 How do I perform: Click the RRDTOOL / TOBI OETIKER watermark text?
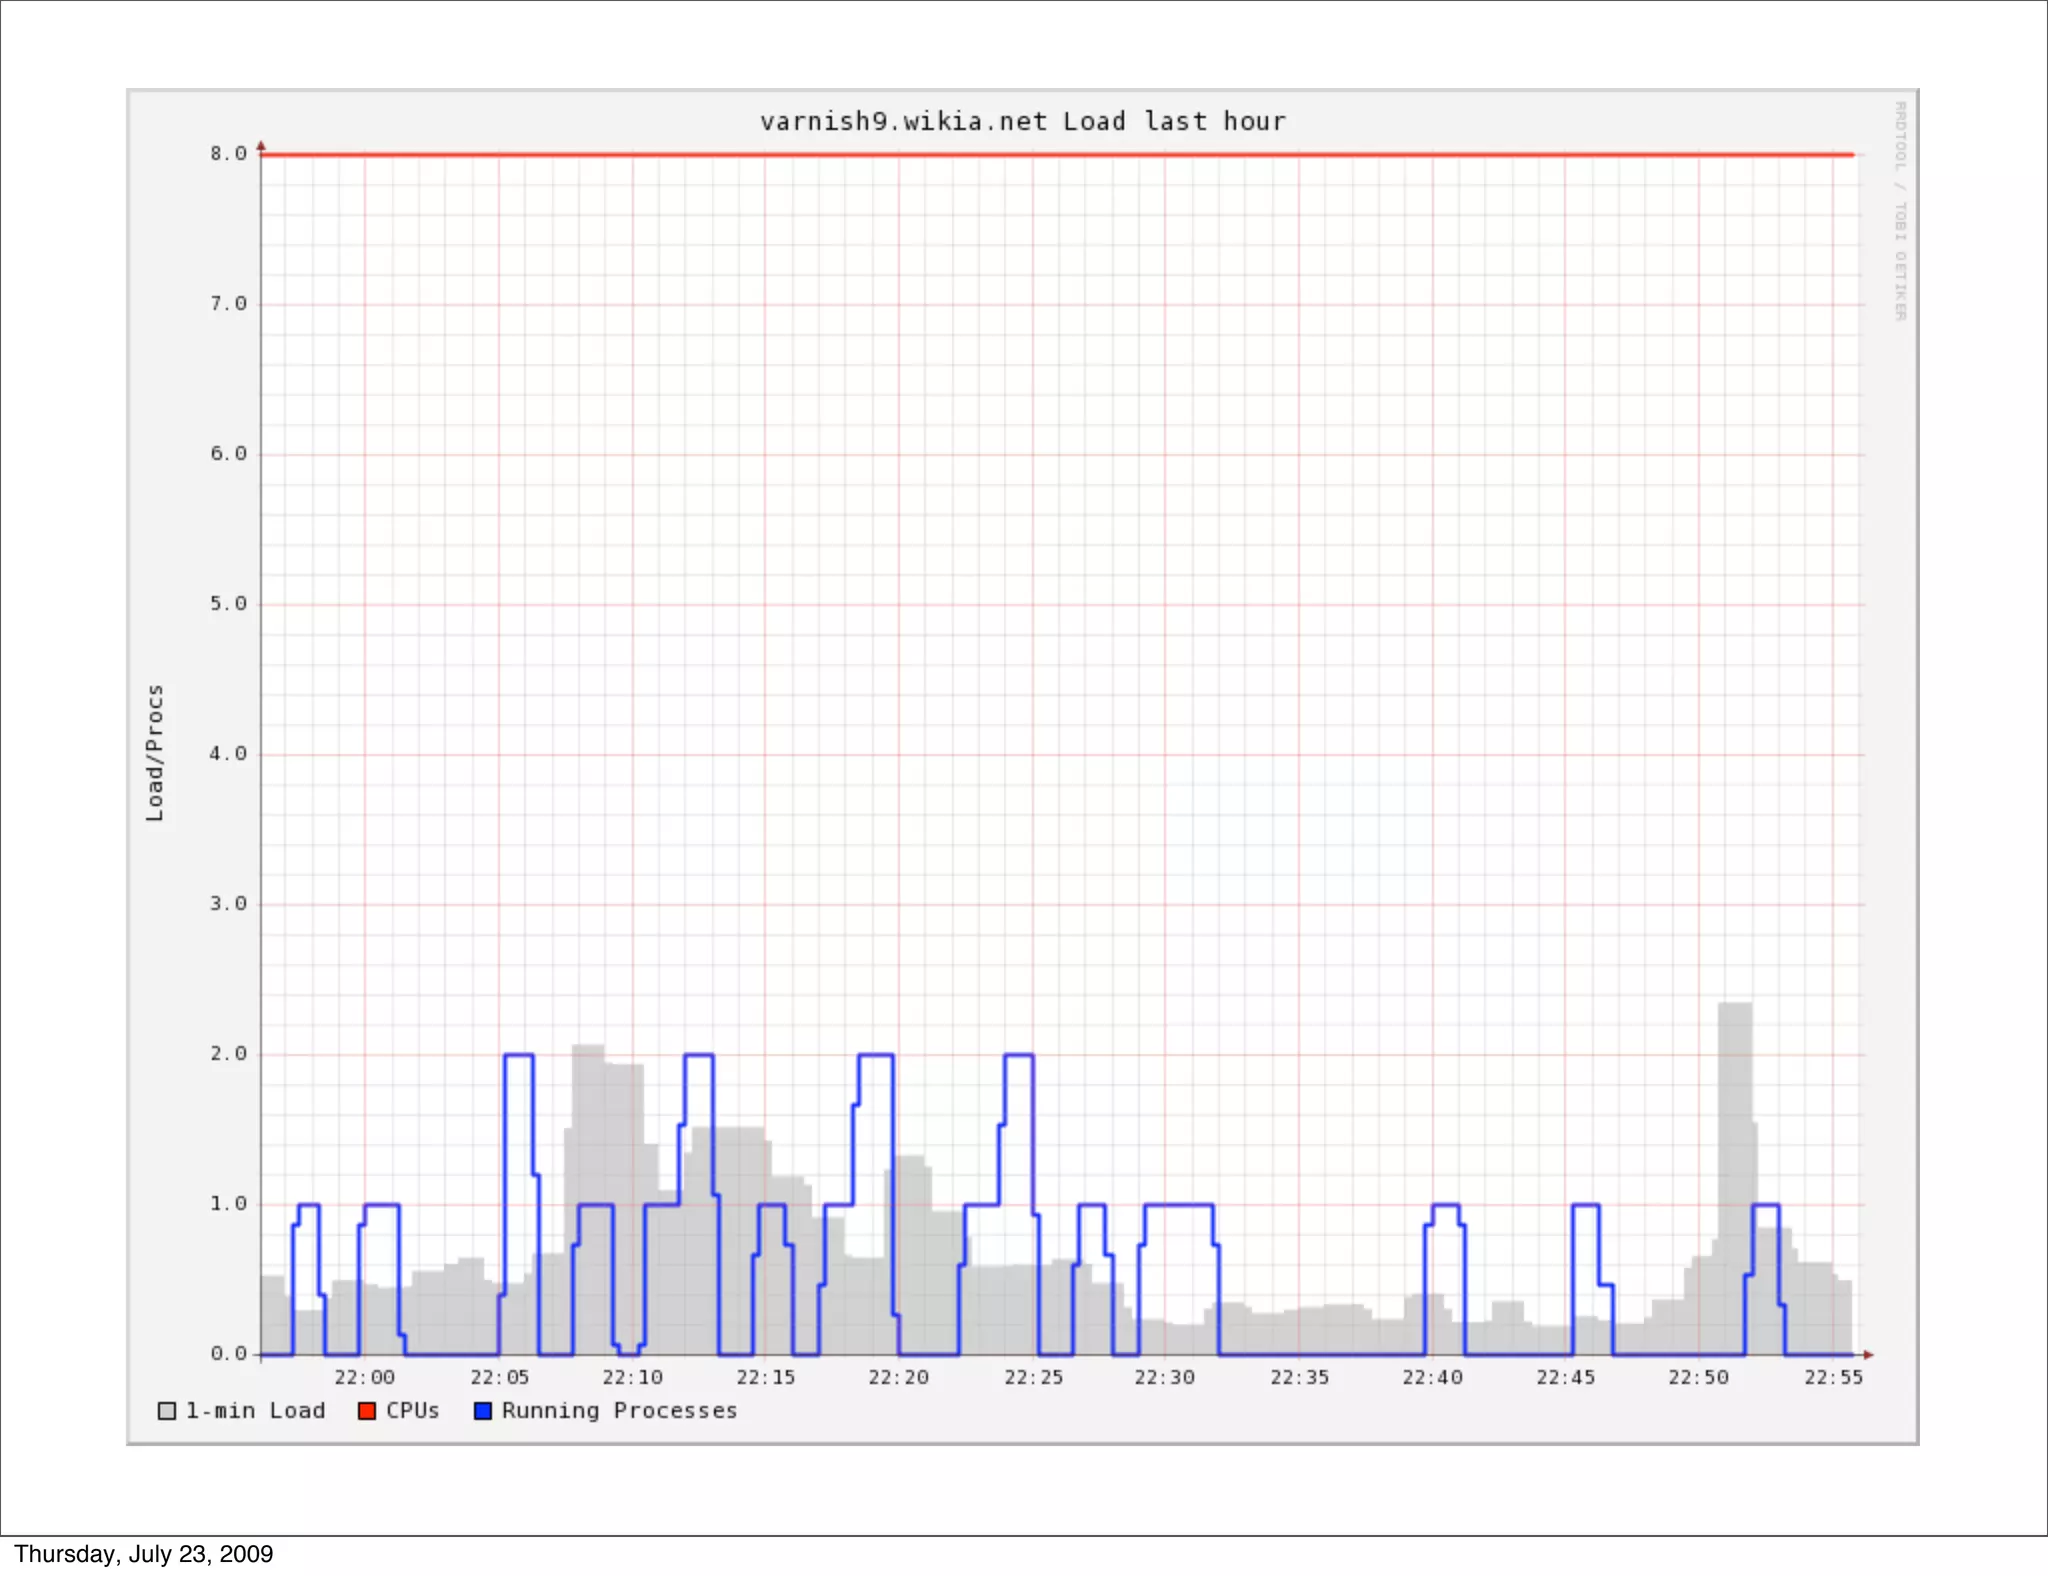(1899, 211)
